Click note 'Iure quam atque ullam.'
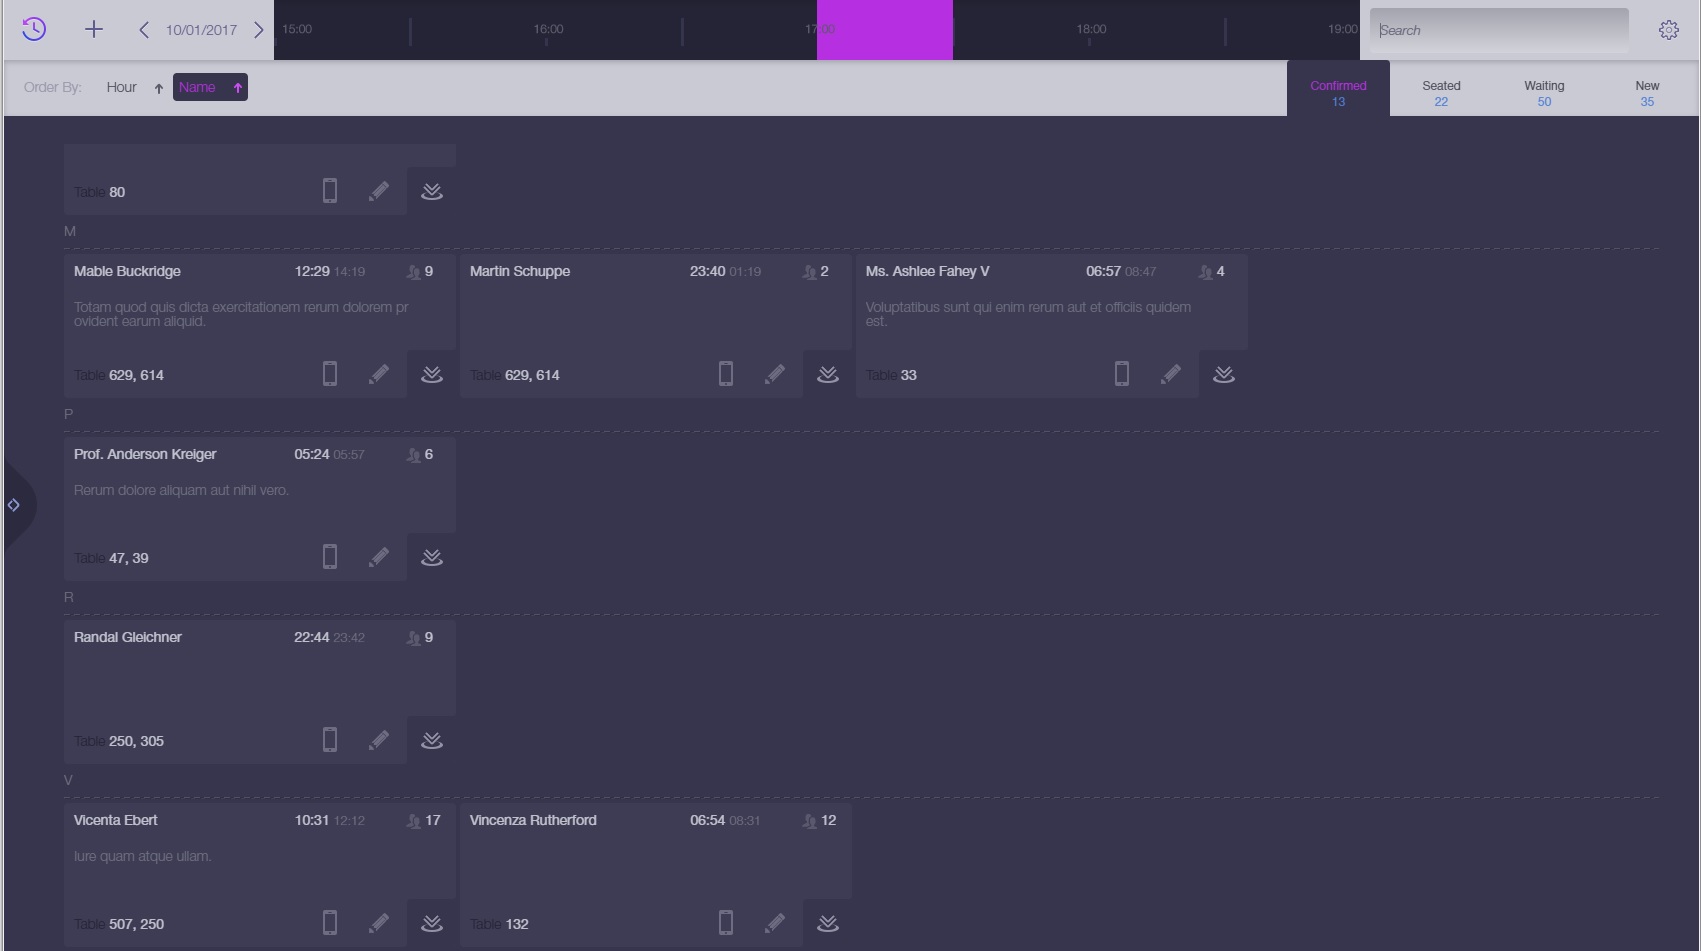 (142, 856)
